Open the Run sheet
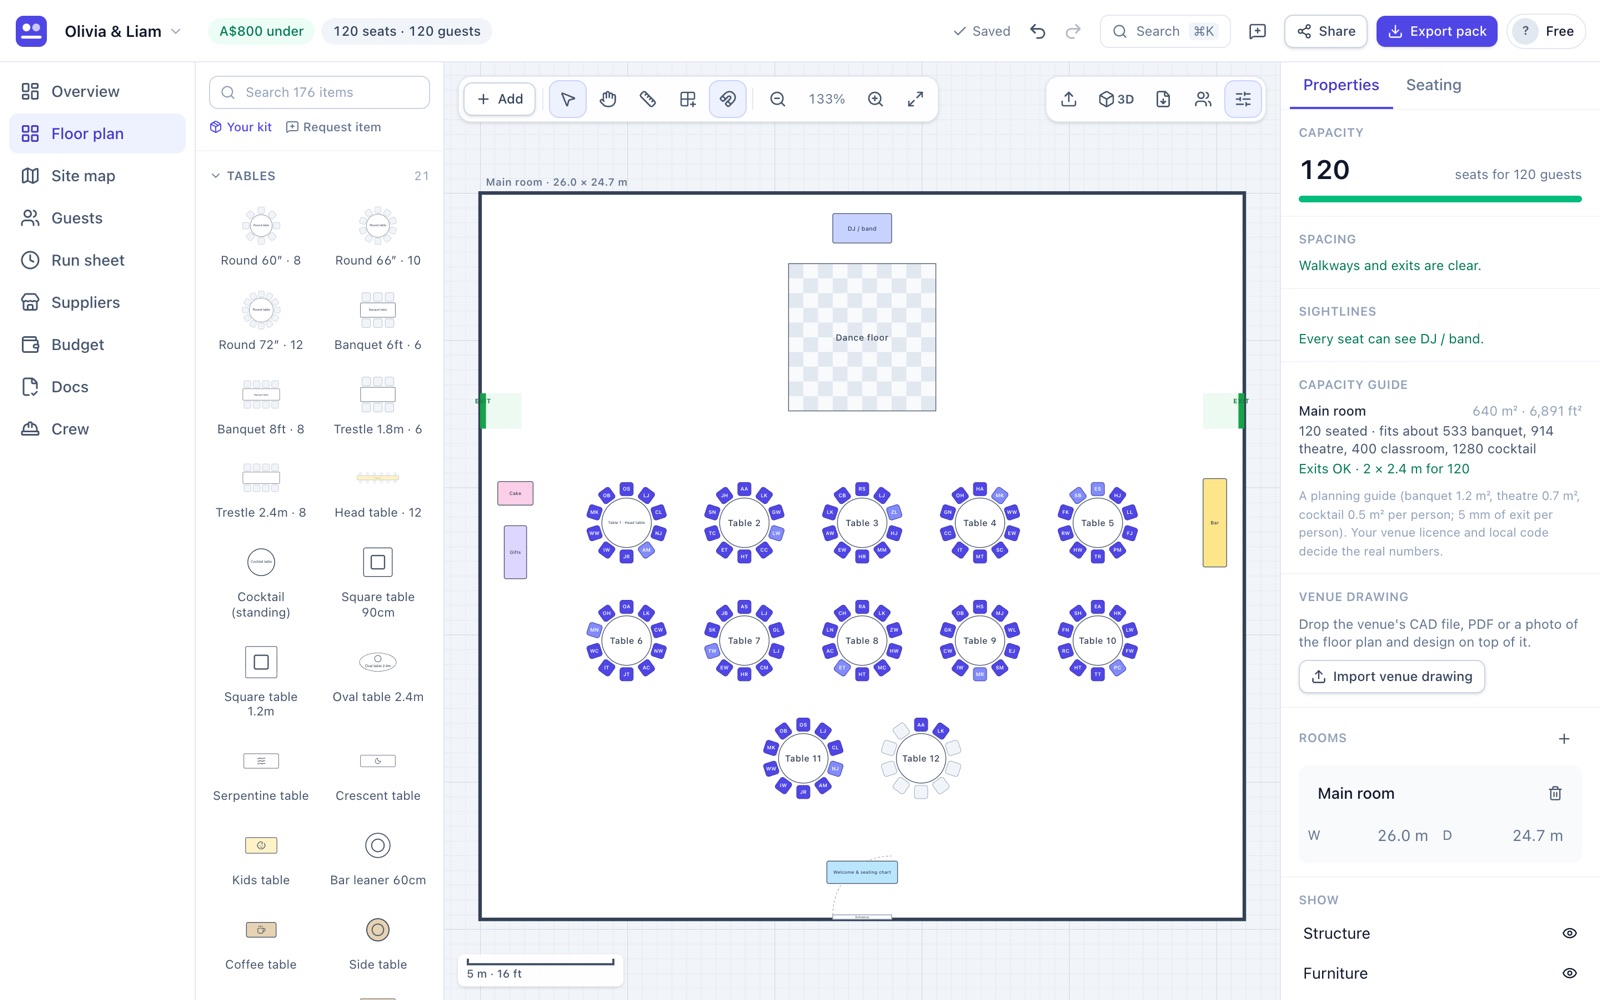Screen dimensions: 1600x1000 tap(97, 260)
